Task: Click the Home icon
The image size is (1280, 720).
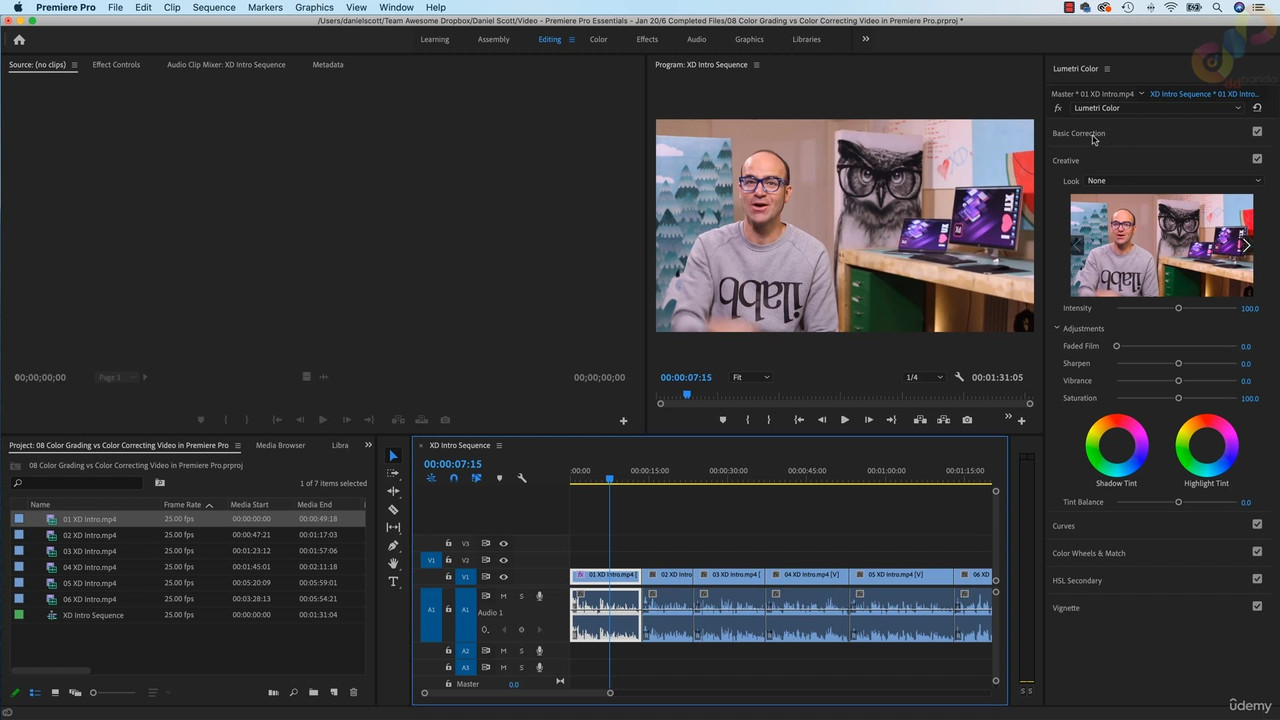Action: (x=19, y=40)
